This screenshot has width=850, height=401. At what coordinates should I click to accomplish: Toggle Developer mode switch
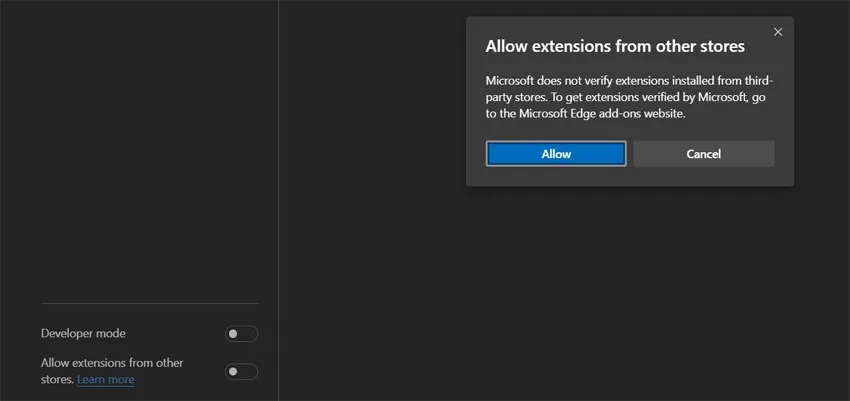pyautogui.click(x=241, y=334)
